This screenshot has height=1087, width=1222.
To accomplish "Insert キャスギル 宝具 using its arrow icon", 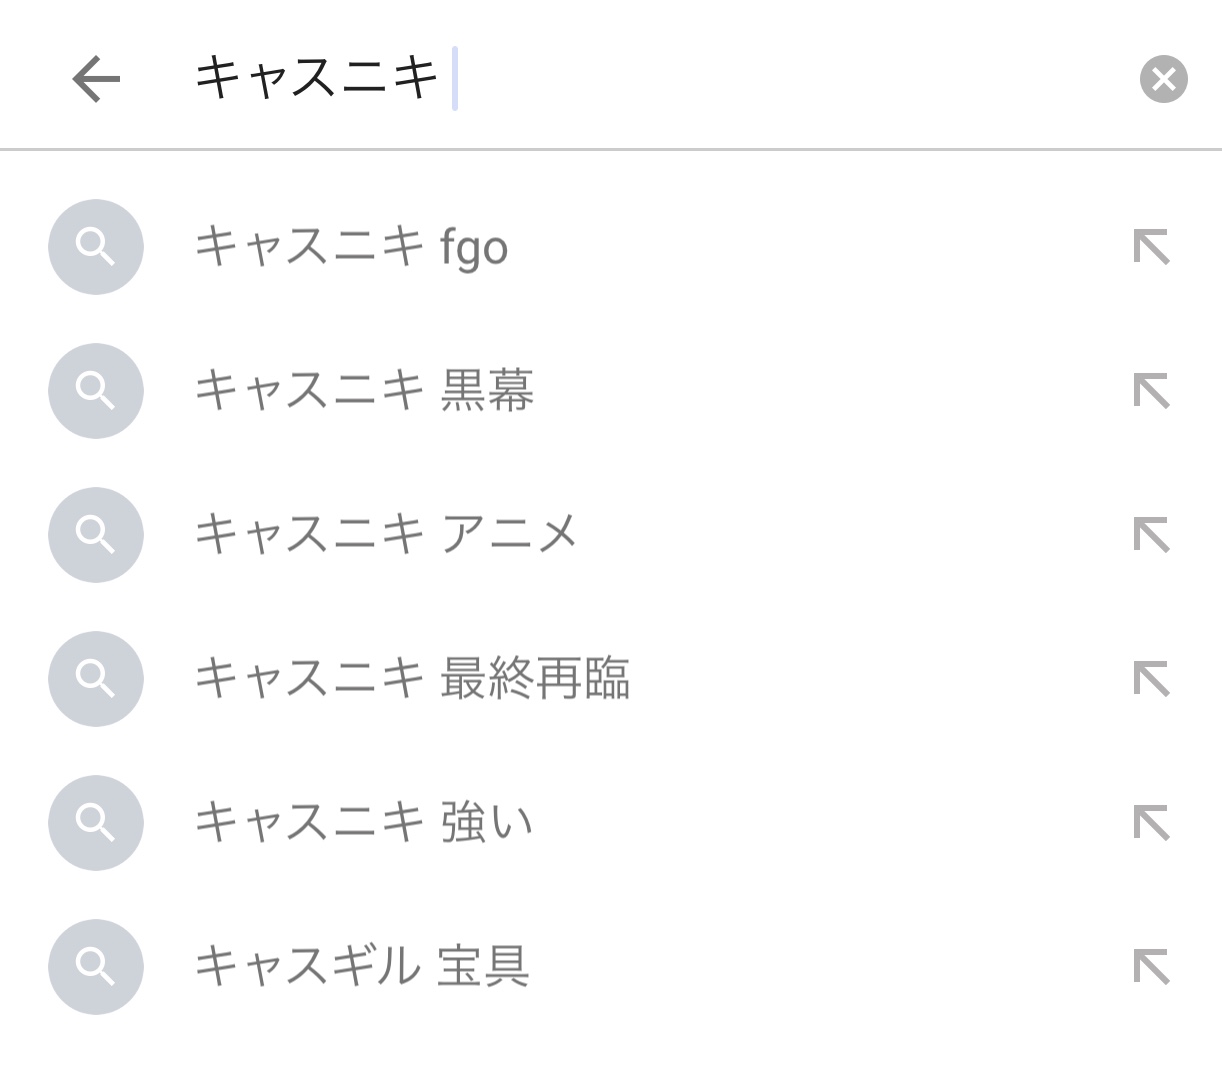I will 1151,967.
